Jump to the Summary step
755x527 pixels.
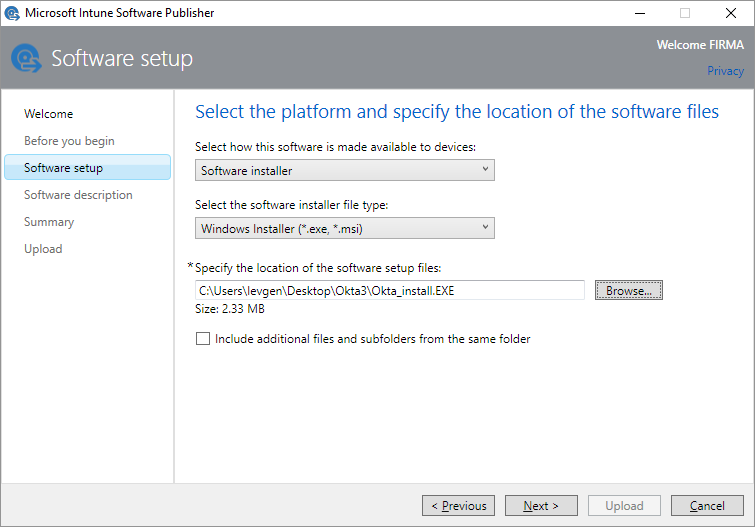(49, 222)
